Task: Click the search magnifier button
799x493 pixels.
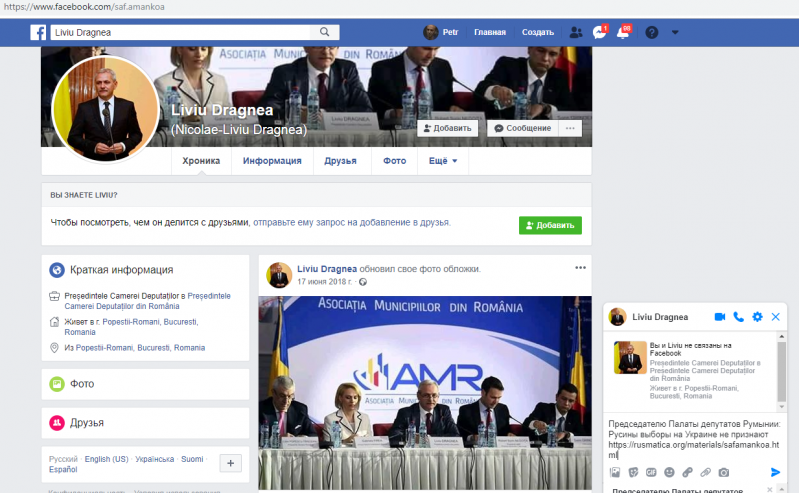Action: coord(325,32)
